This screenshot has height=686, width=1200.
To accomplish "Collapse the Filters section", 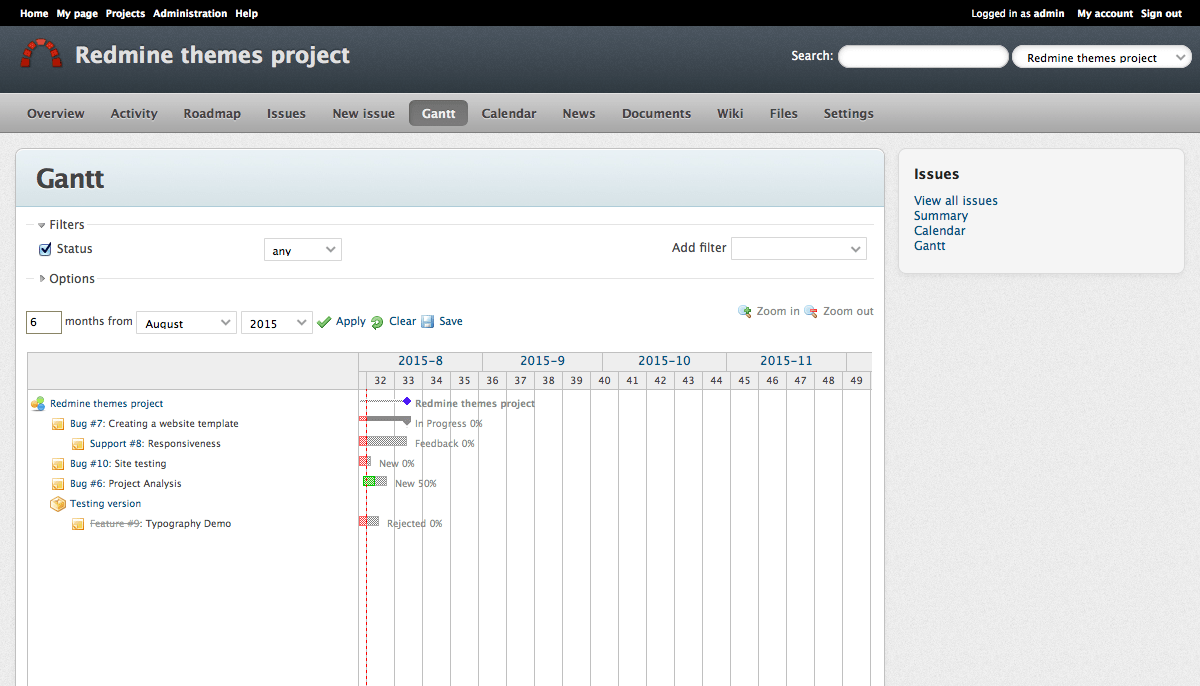I will (61, 225).
